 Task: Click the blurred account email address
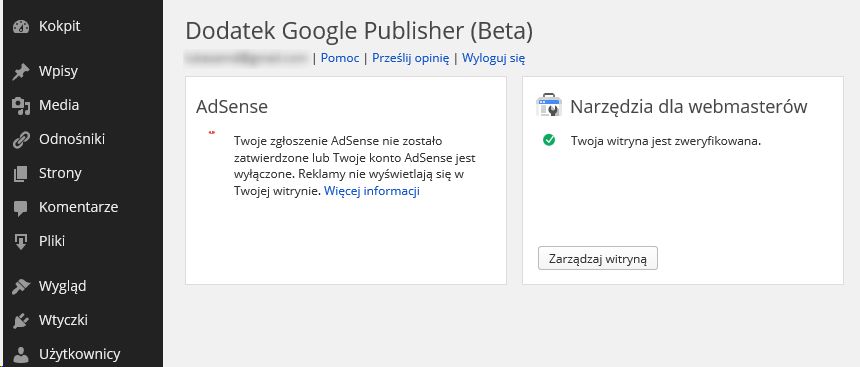(246, 58)
